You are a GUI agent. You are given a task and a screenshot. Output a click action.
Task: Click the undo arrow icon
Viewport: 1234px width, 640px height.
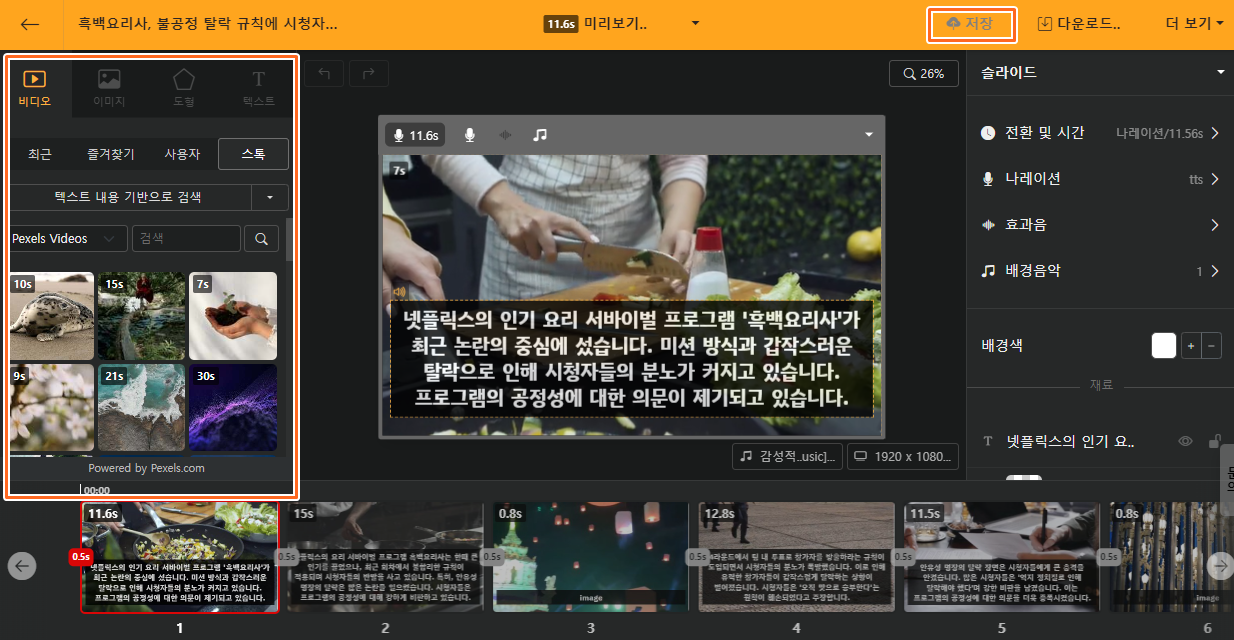coord(324,73)
